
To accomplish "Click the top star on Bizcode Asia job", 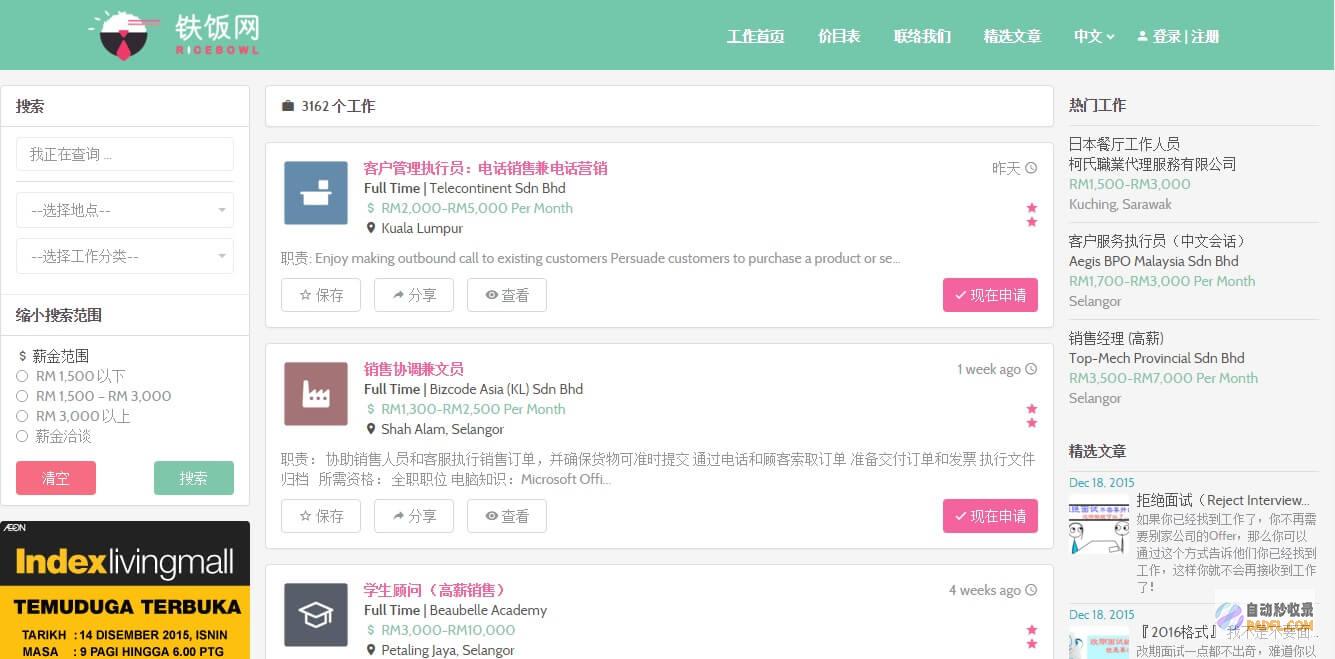I will [x=1032, y=409].
